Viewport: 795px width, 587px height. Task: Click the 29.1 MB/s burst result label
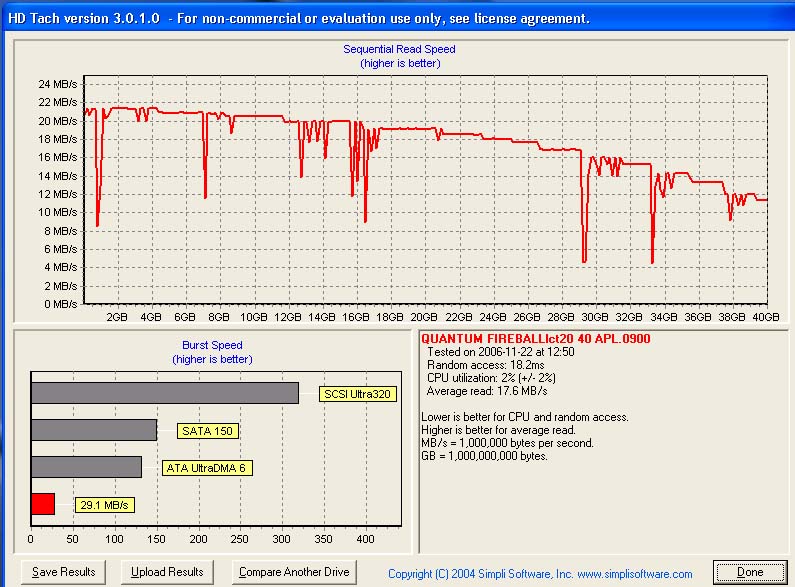104,505
